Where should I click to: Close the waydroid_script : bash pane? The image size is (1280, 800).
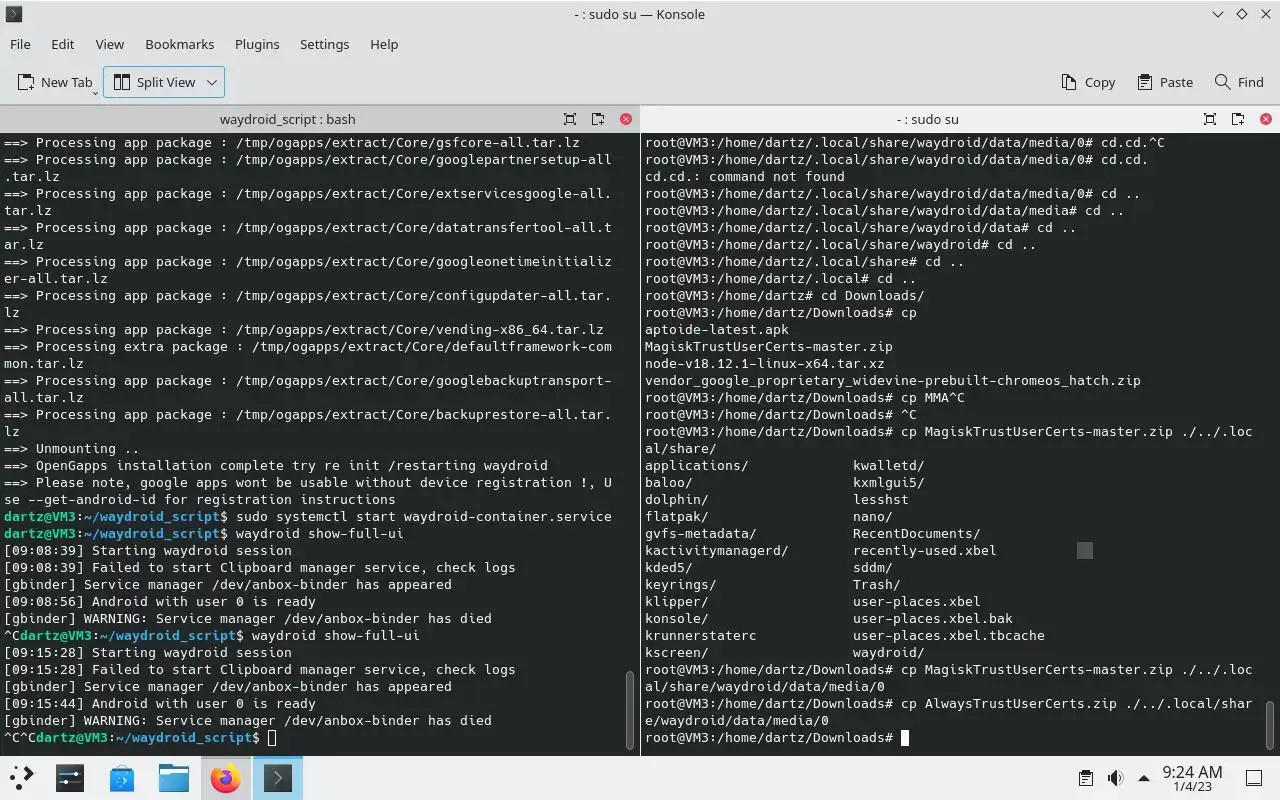tap(626, 119)
